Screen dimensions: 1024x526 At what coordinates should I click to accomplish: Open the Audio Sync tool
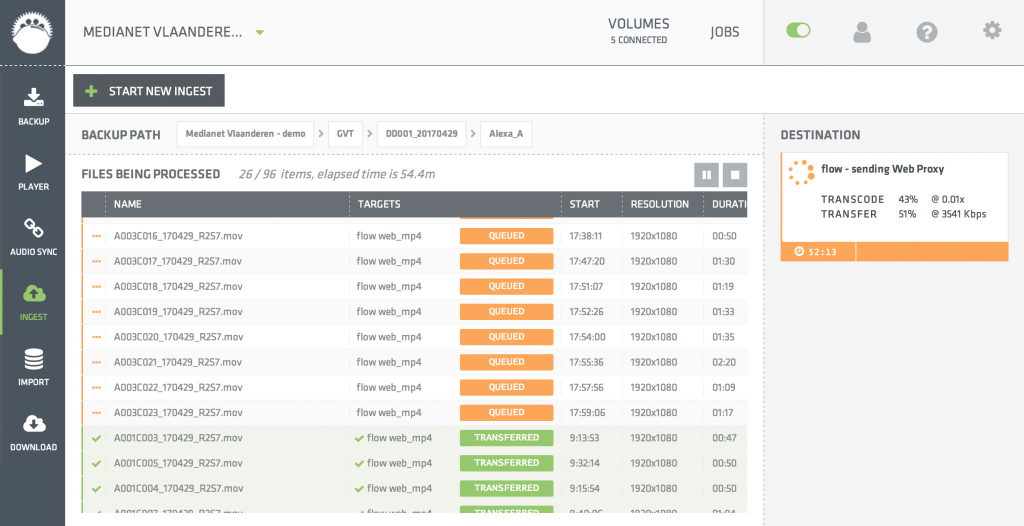(x=33, y=236)
